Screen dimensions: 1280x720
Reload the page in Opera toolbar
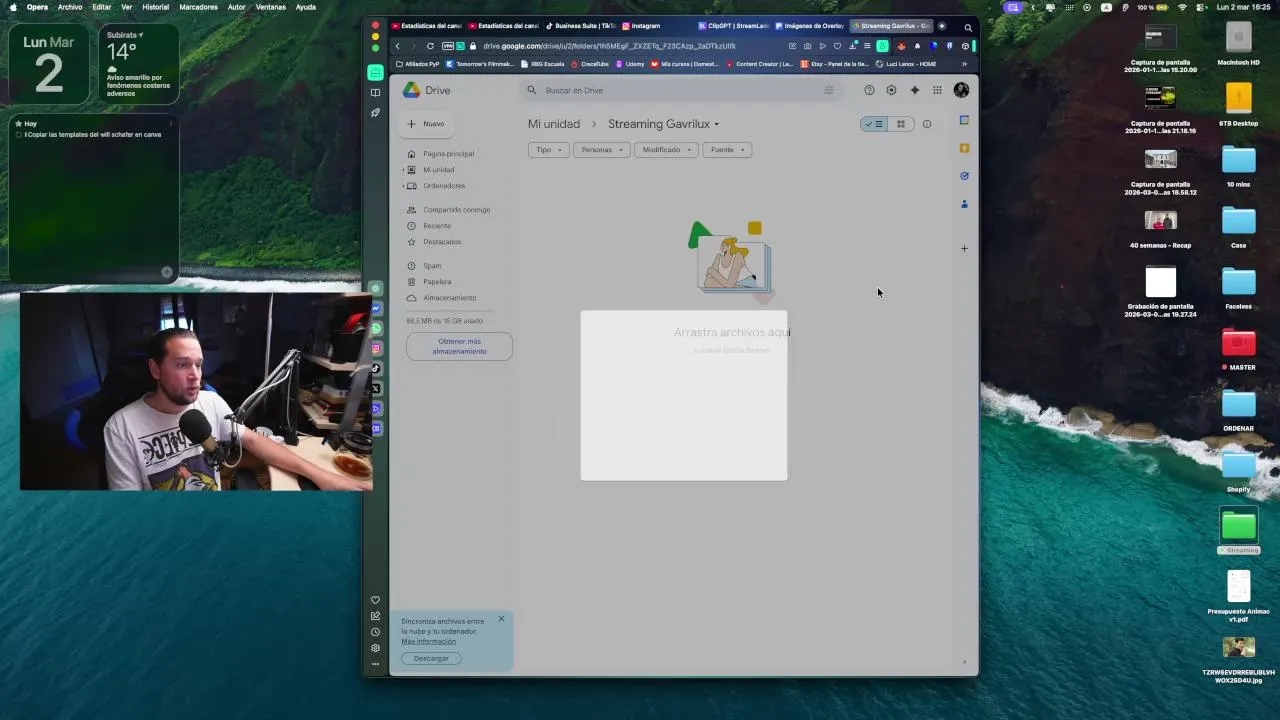pos(430,46)
